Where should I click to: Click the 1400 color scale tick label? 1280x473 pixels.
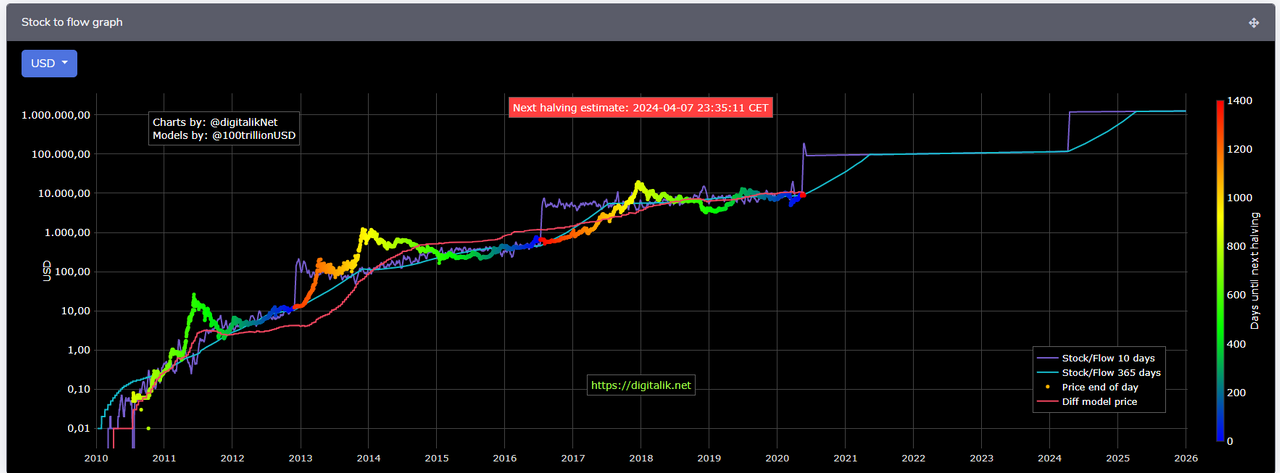point(1242,101)
